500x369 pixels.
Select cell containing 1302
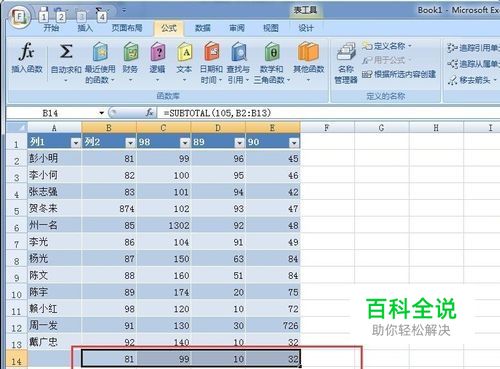point(163,225)
